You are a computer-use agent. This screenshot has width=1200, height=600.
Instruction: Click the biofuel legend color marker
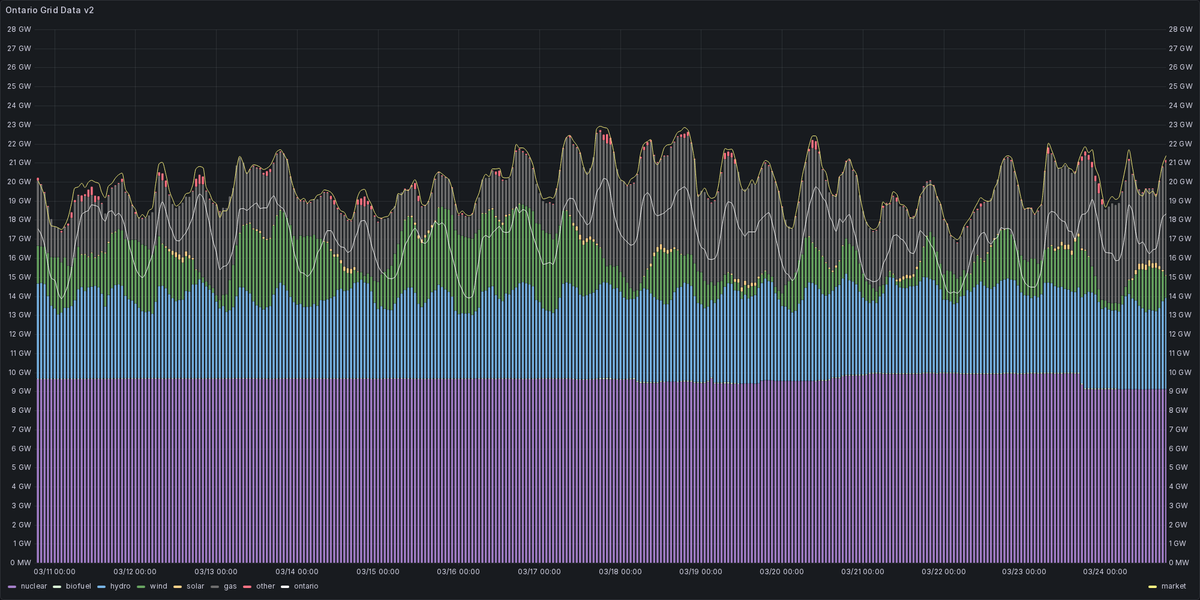click(55, 586)
